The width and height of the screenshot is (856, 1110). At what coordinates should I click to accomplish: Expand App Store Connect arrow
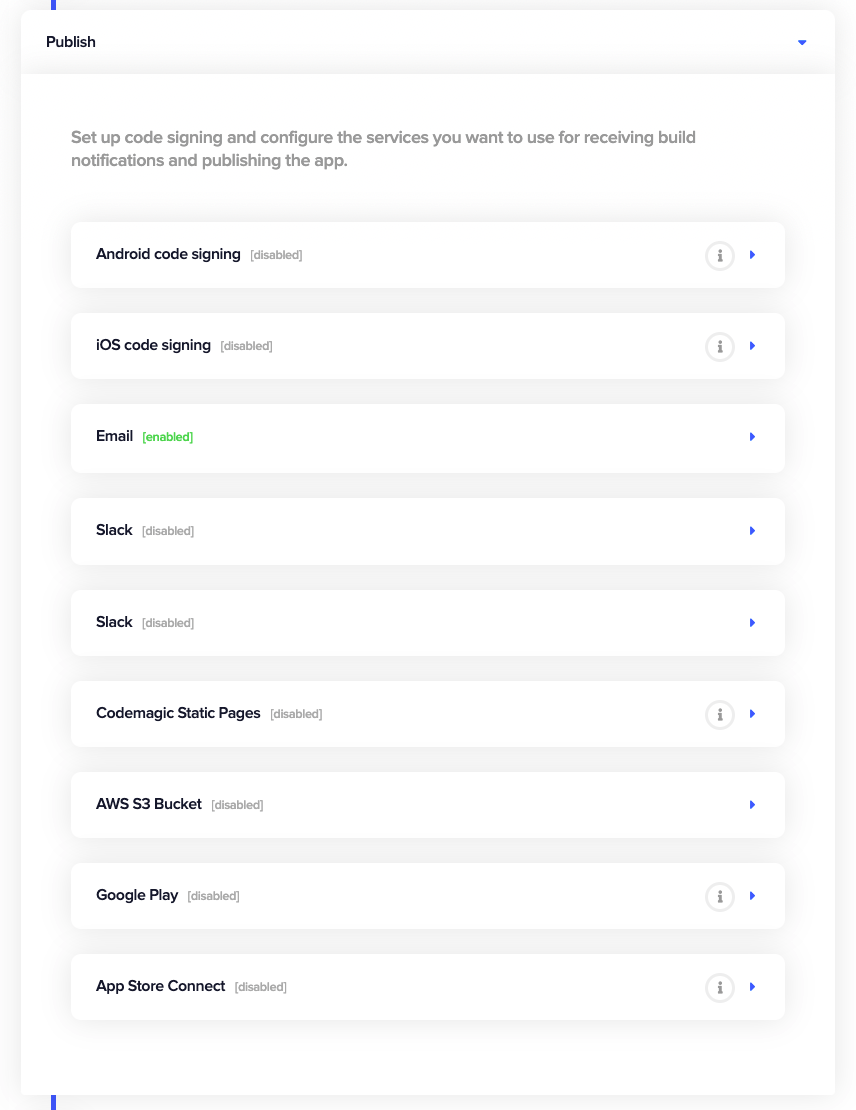[x=752, y=987]
